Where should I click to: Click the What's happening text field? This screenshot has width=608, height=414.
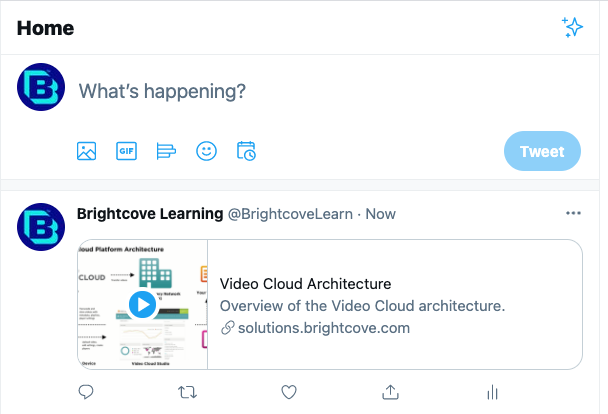click(300, 91)
